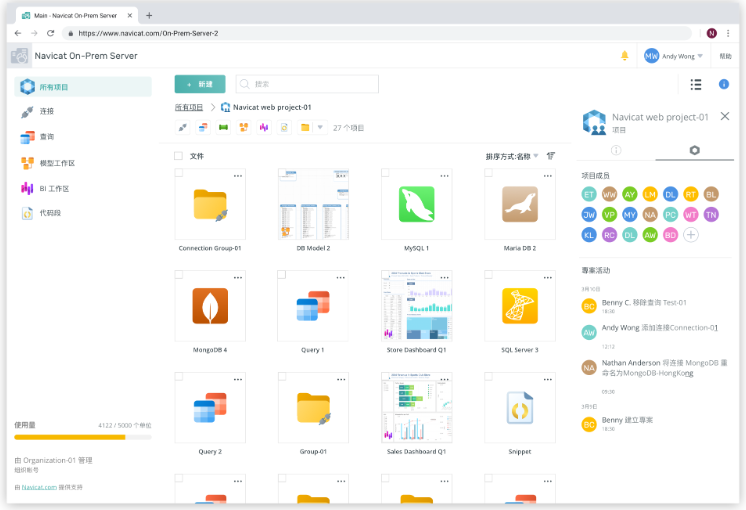Check the MongoDB 4 checkbox
746x510 pixels.
point(179,275)
